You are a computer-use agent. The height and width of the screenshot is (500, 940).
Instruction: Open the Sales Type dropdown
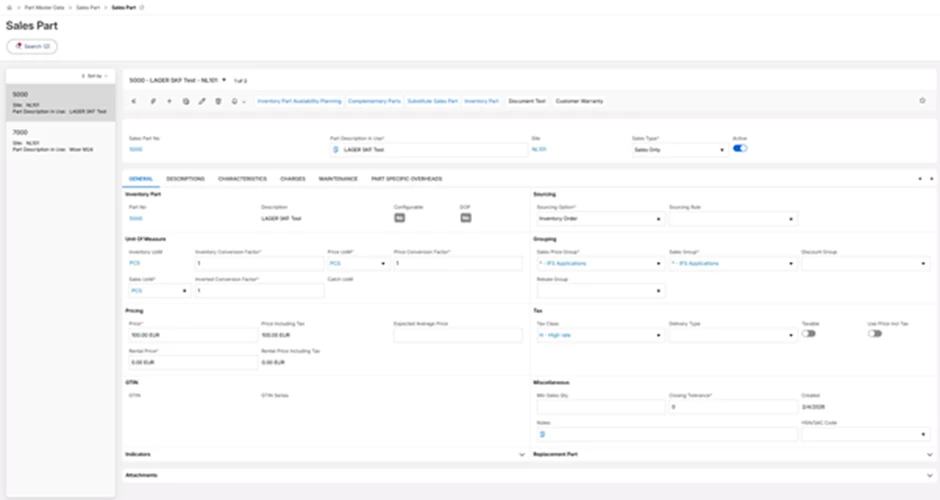(680, 150)
